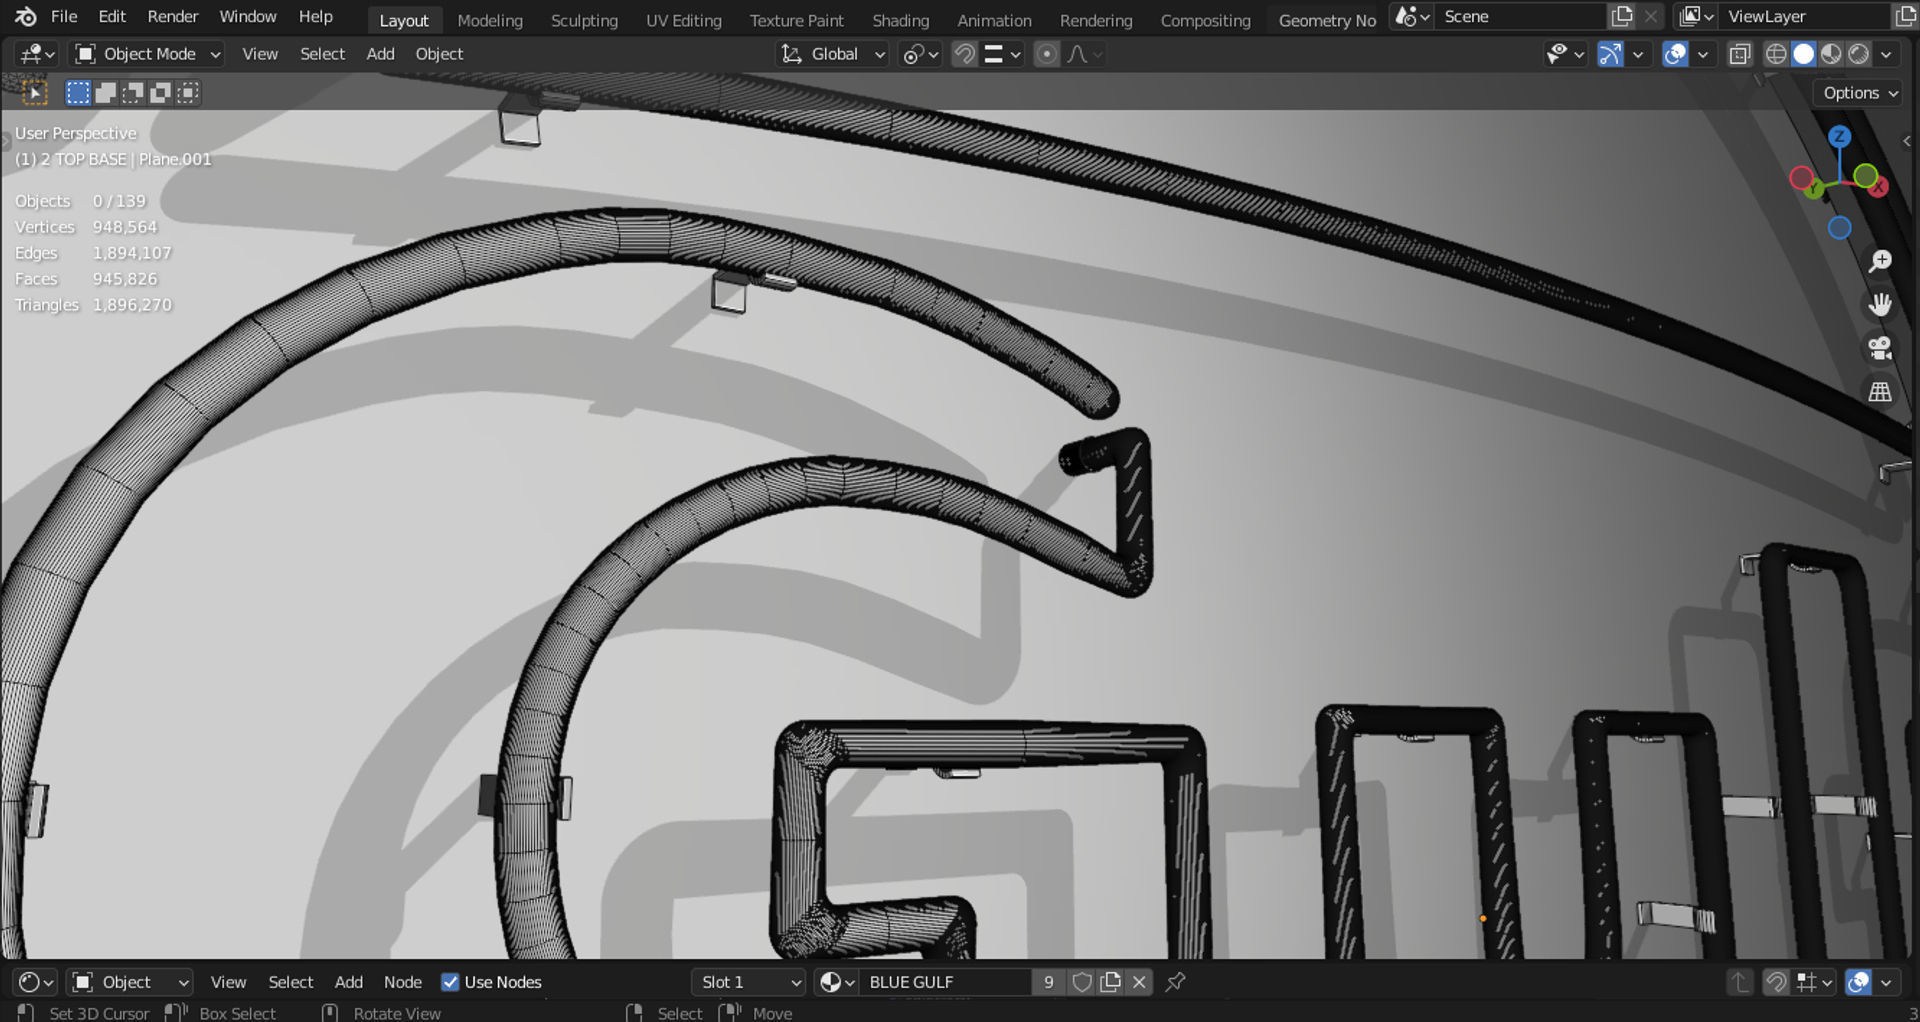Open the 3D viewport editor type dropdown
1920x1022 pixels.
38,54
